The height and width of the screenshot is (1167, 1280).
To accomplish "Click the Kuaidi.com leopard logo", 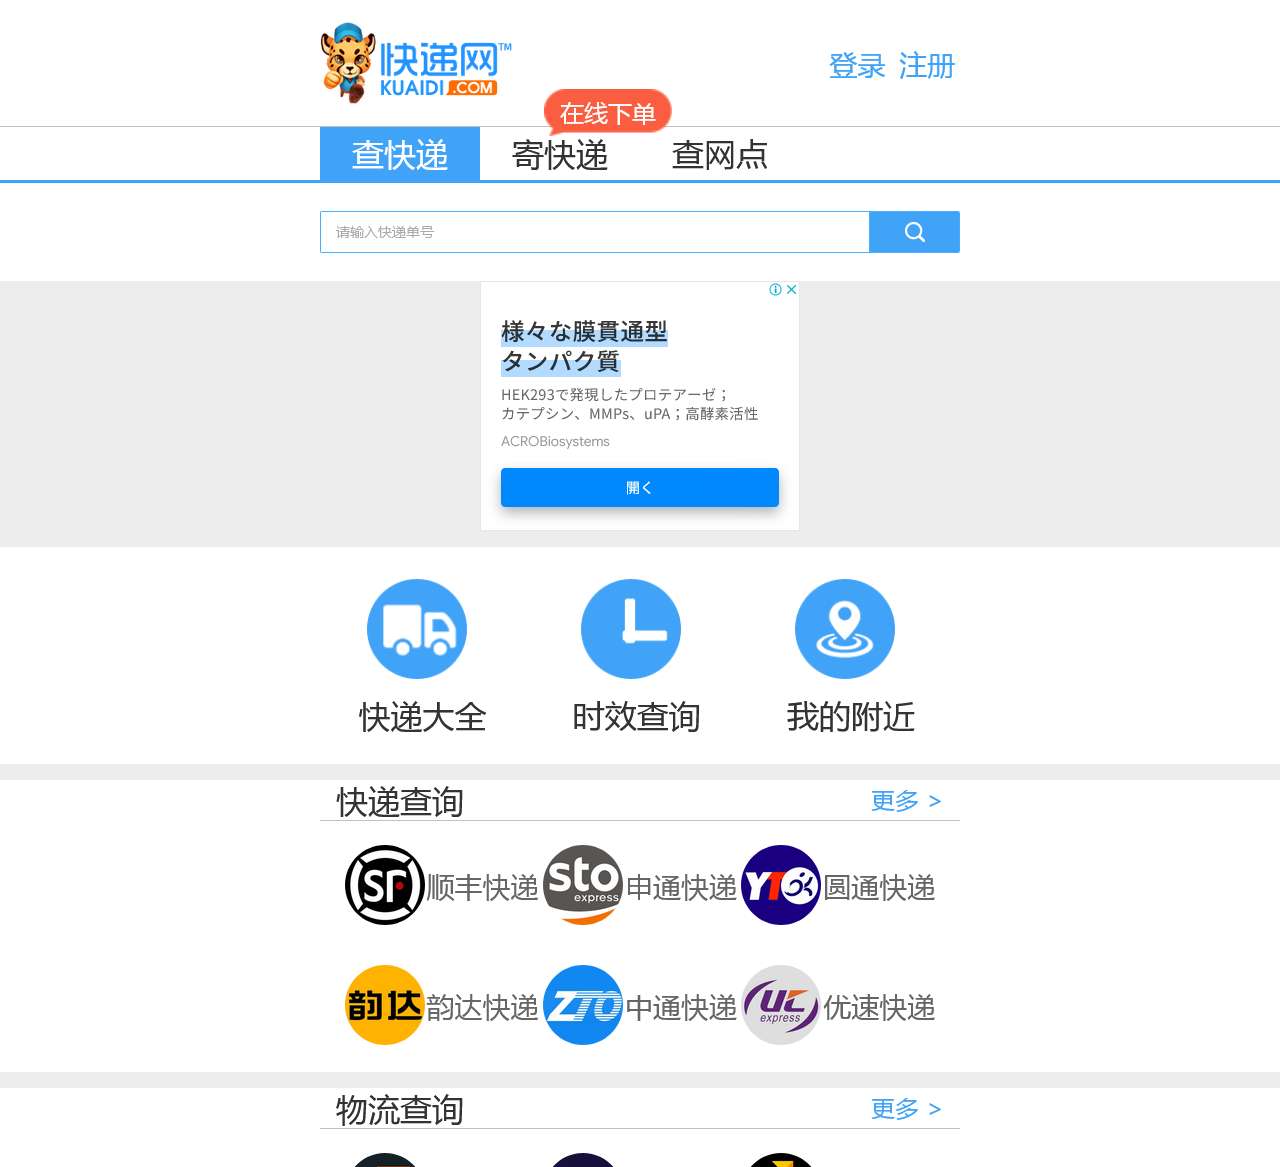I will (x=416, y=63).
